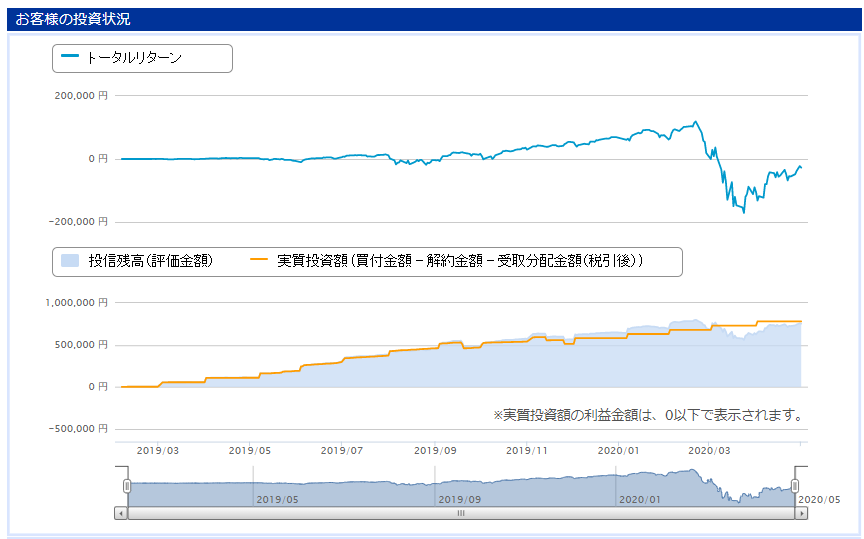
Task: Click the navigator 2019/05 label
Action: [277, 499]
